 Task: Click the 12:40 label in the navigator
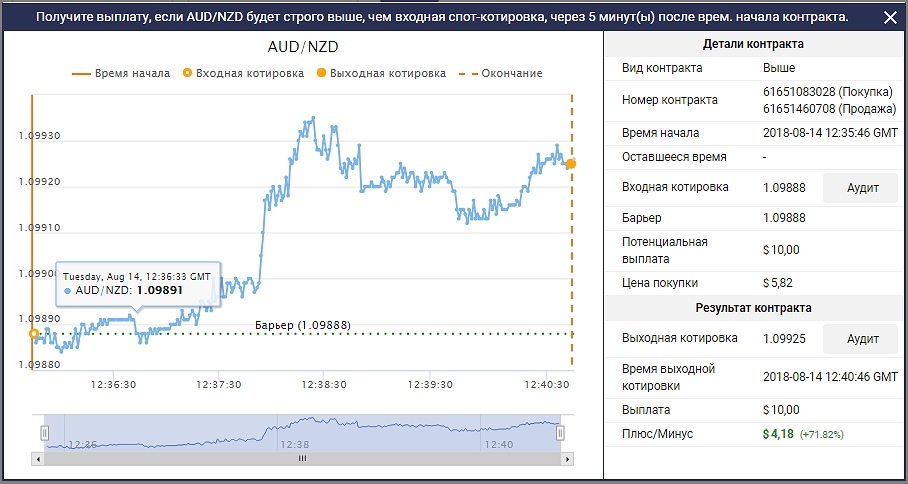499,445
